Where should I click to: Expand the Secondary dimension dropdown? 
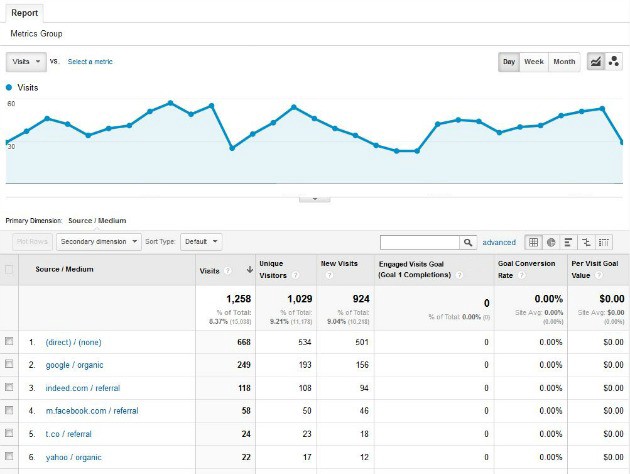tap(98, 241)
